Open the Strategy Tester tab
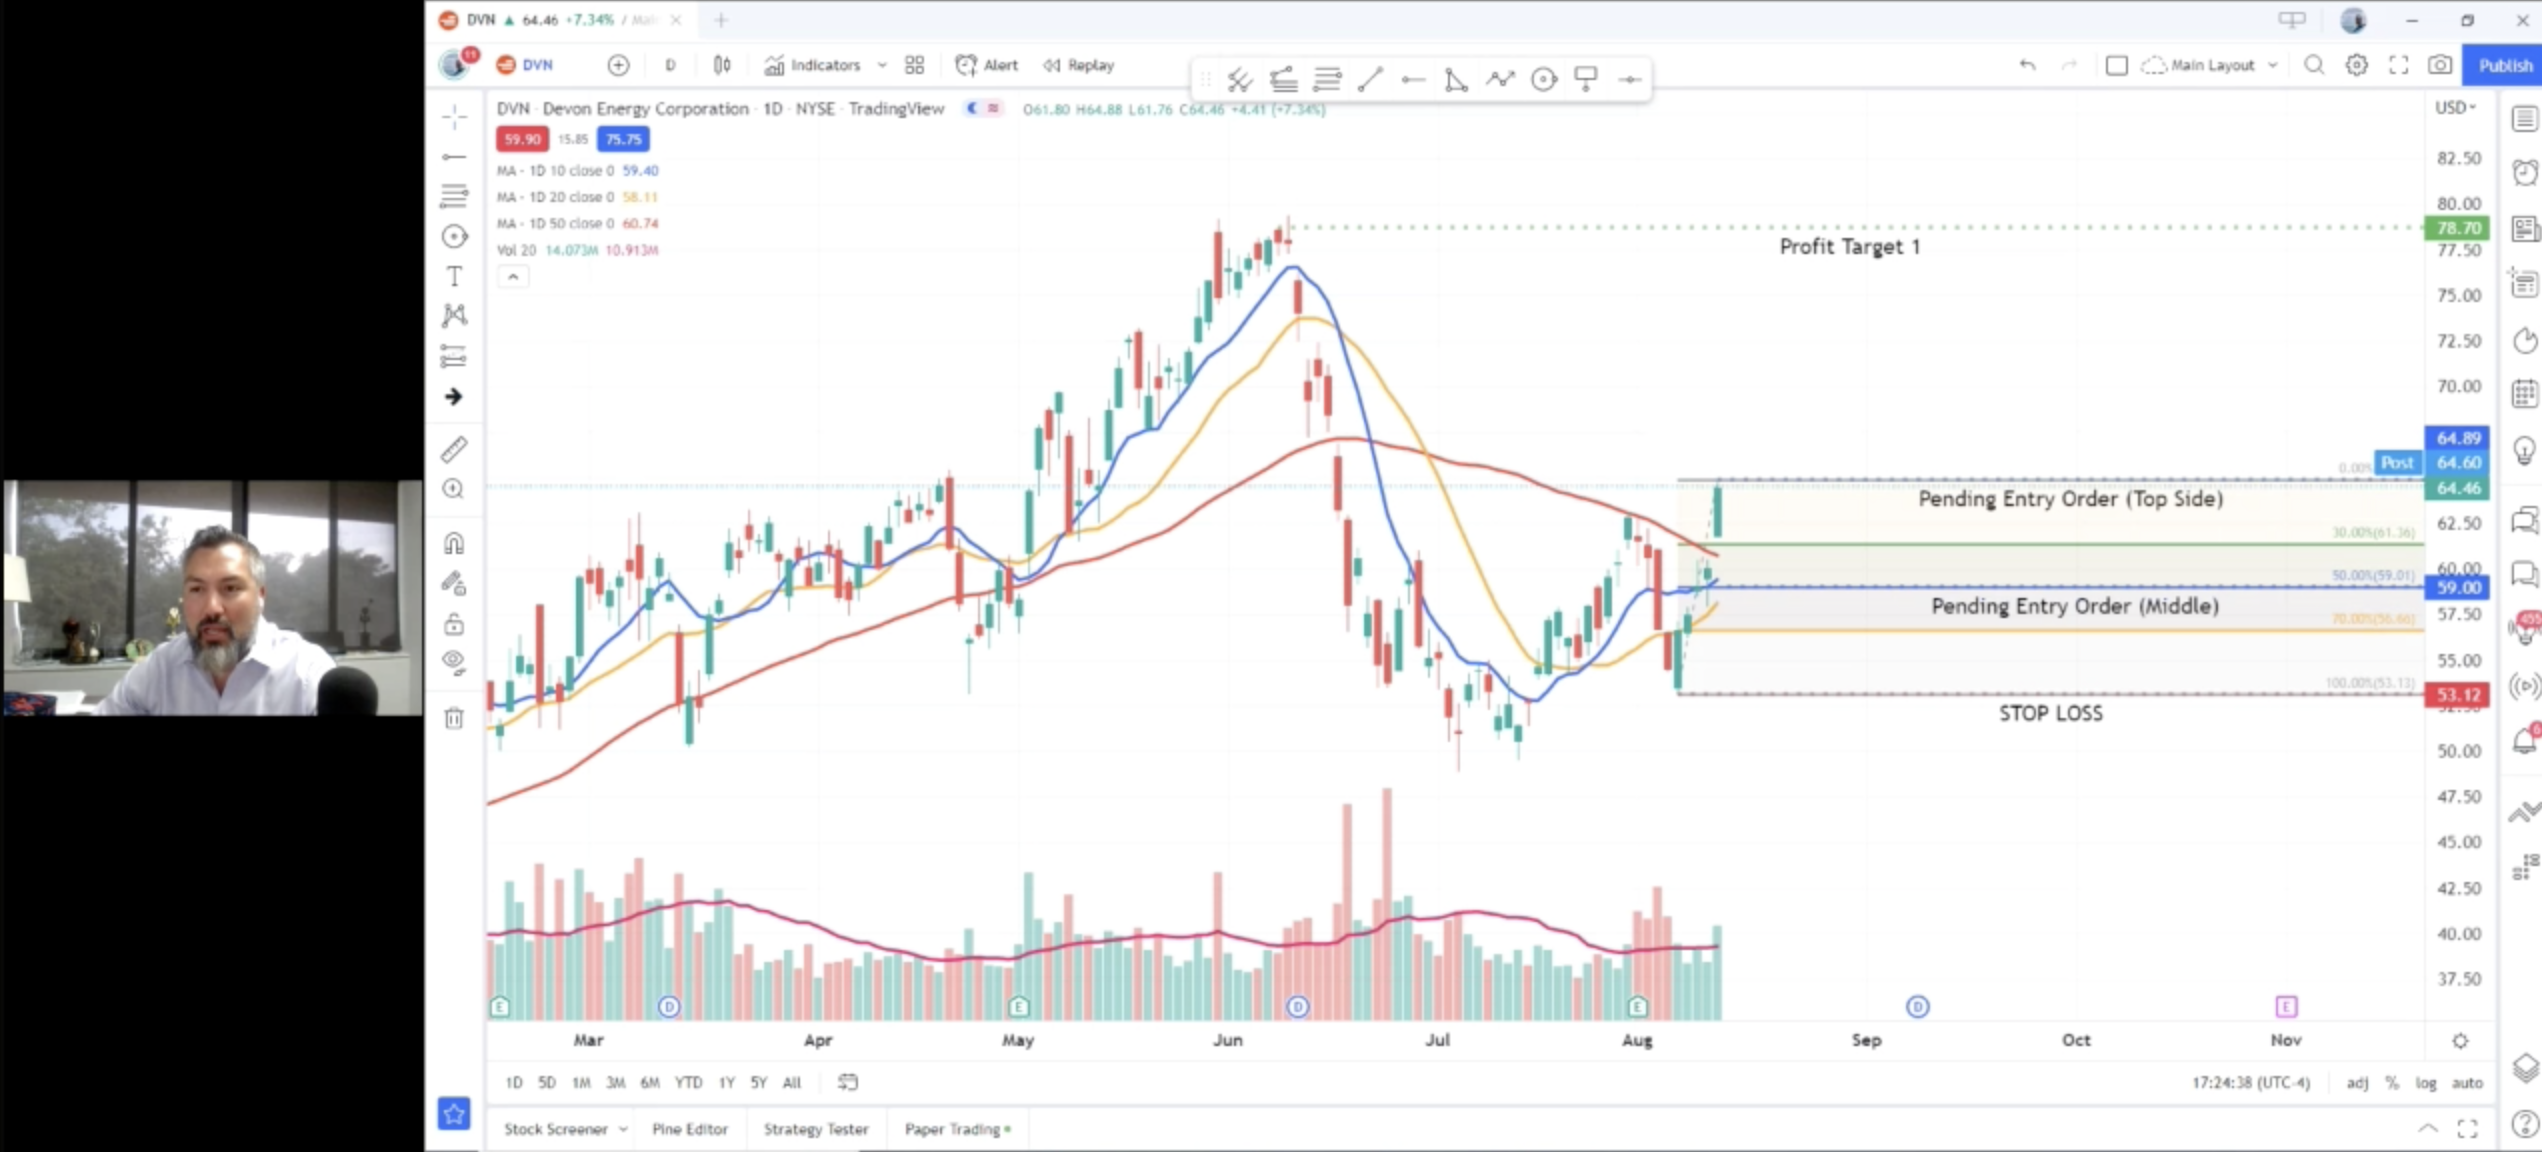Image resolution: width=2542 pixels, height=1152 pixels. point(816,1129)
